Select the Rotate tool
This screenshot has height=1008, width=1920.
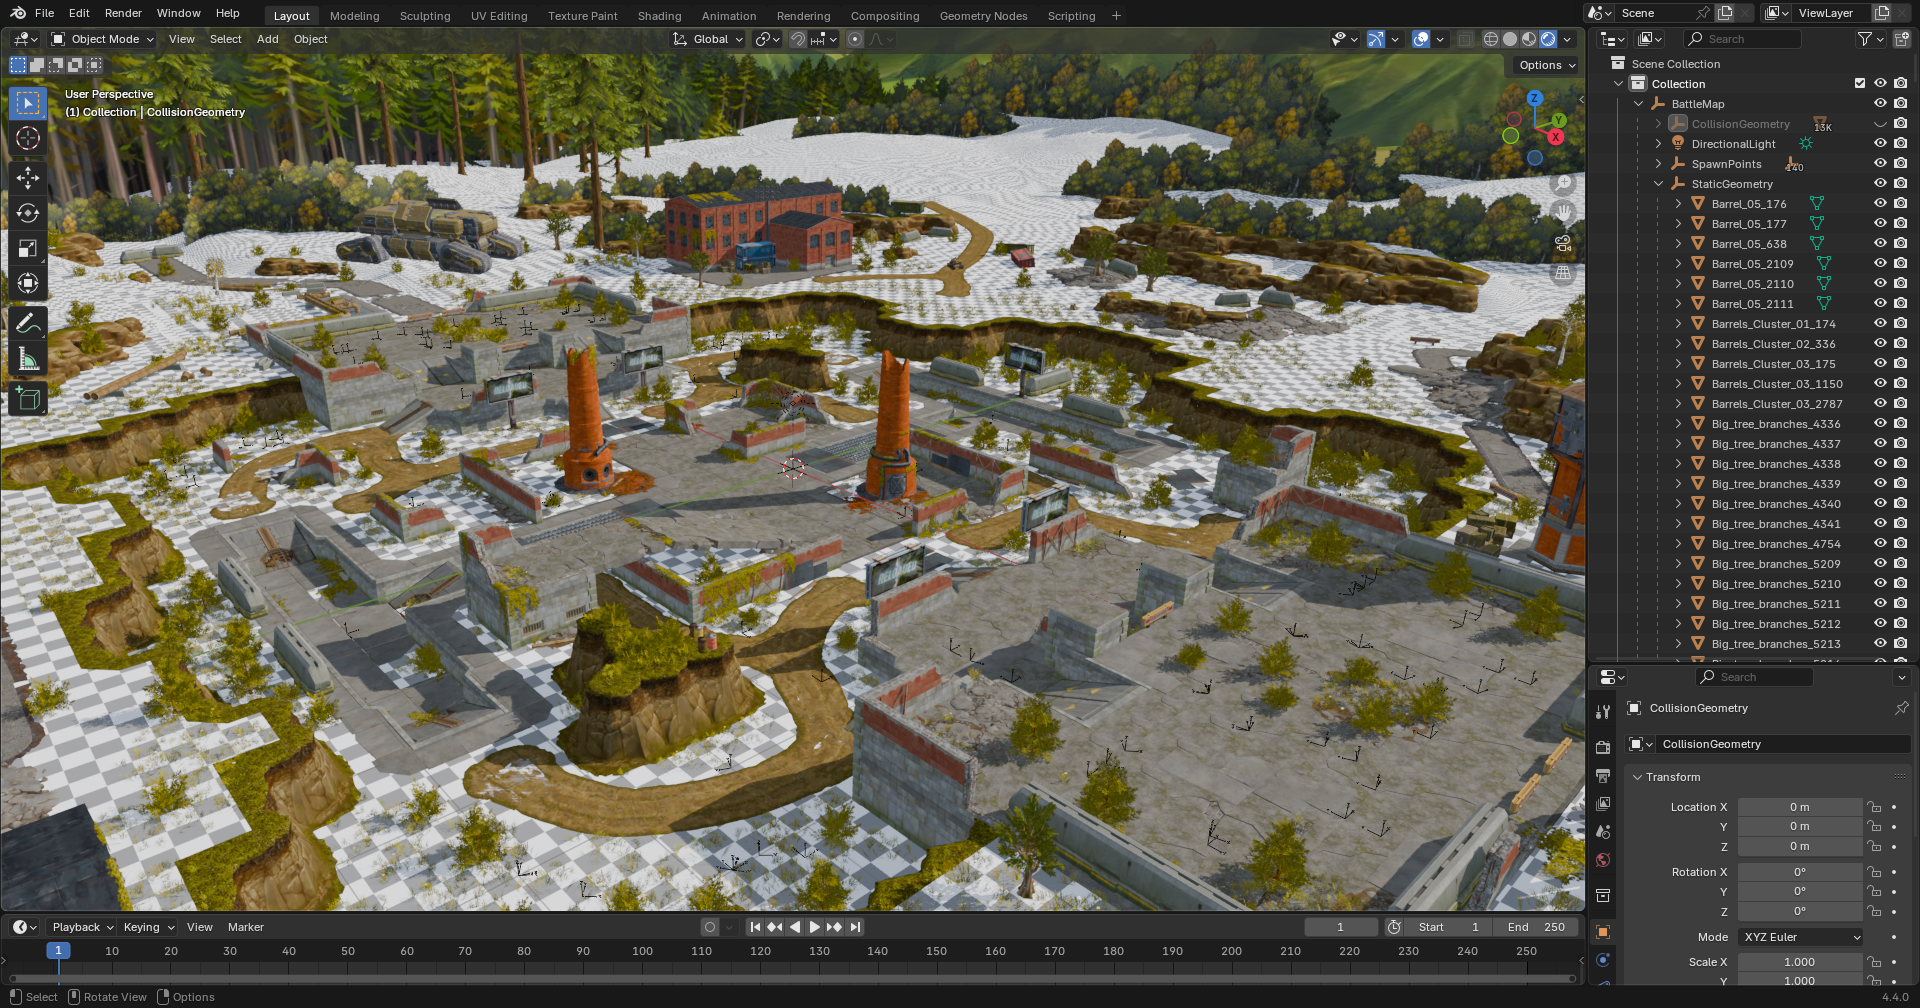(28, 213)
